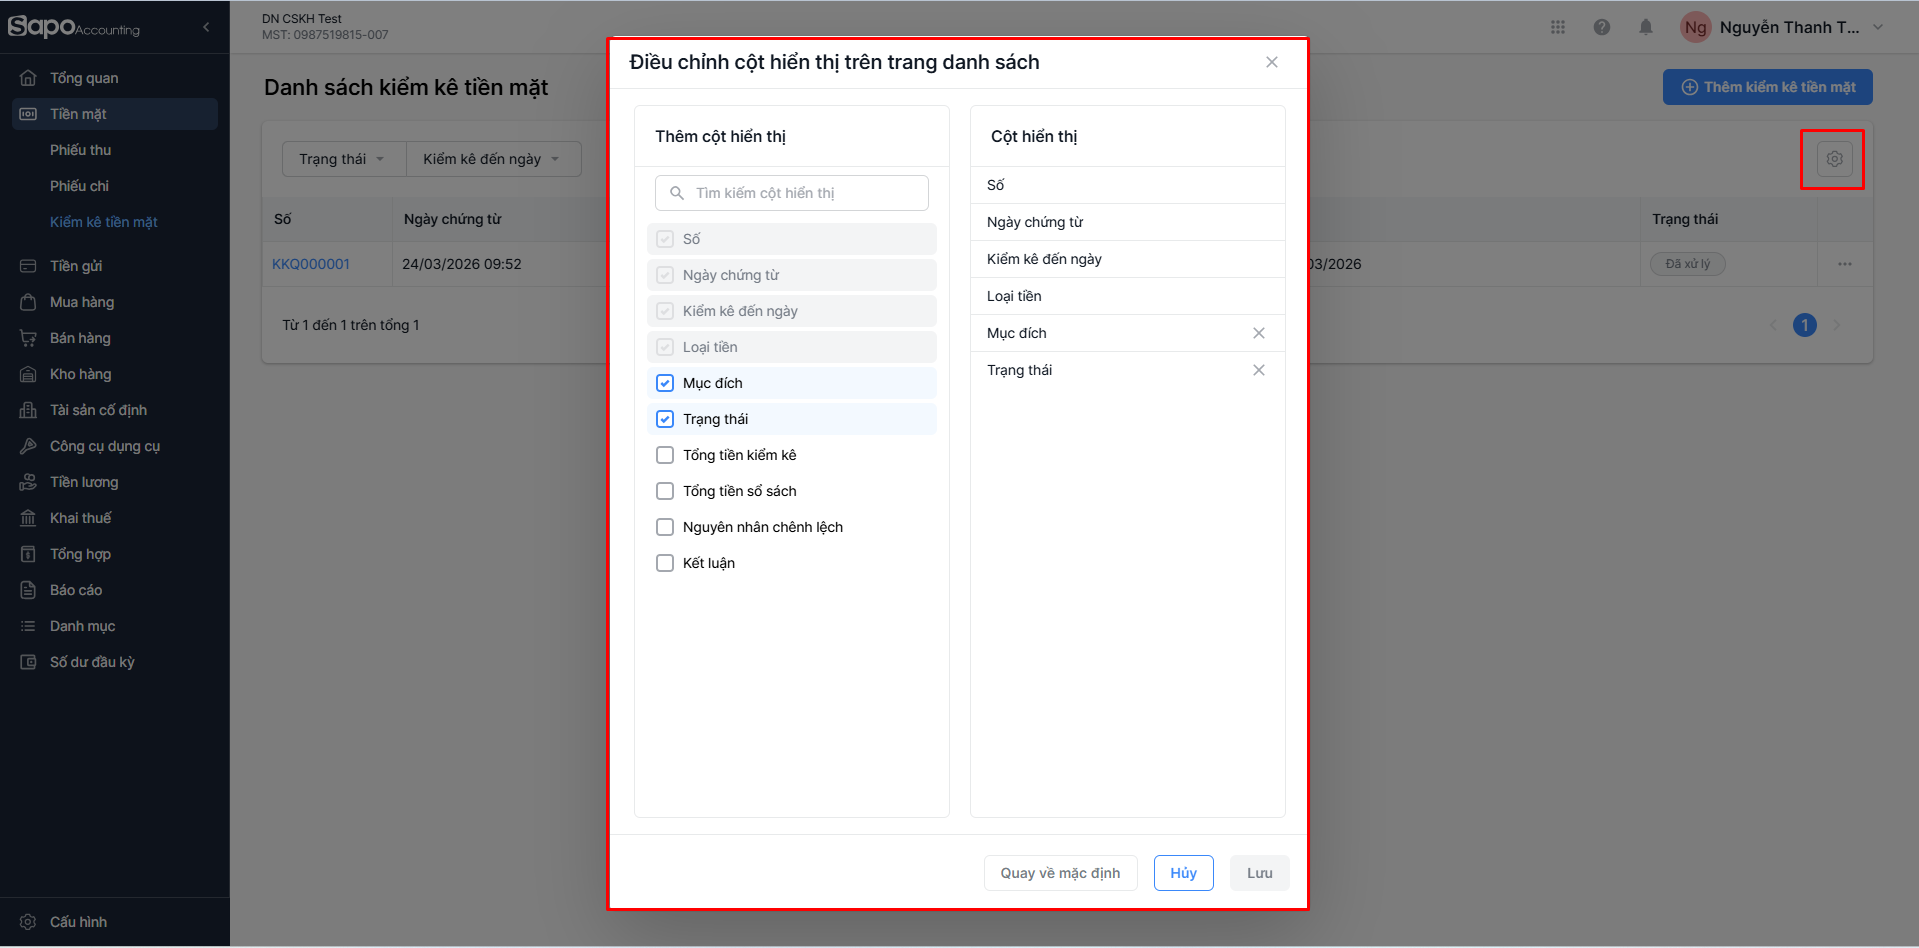Viewport: 1919px width, 948px height.
Task: Click the previous page arrow
Action: (1773, 325)
